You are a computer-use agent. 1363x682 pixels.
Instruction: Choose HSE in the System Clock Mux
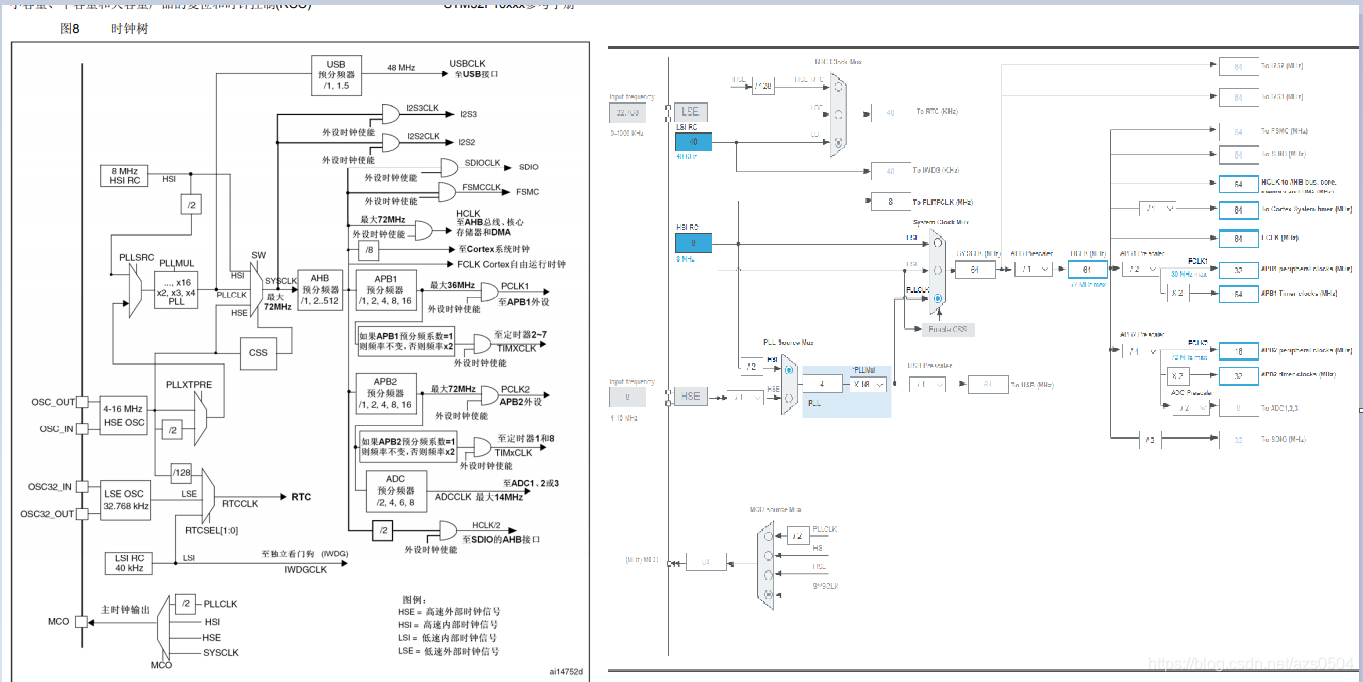(938, 270)
